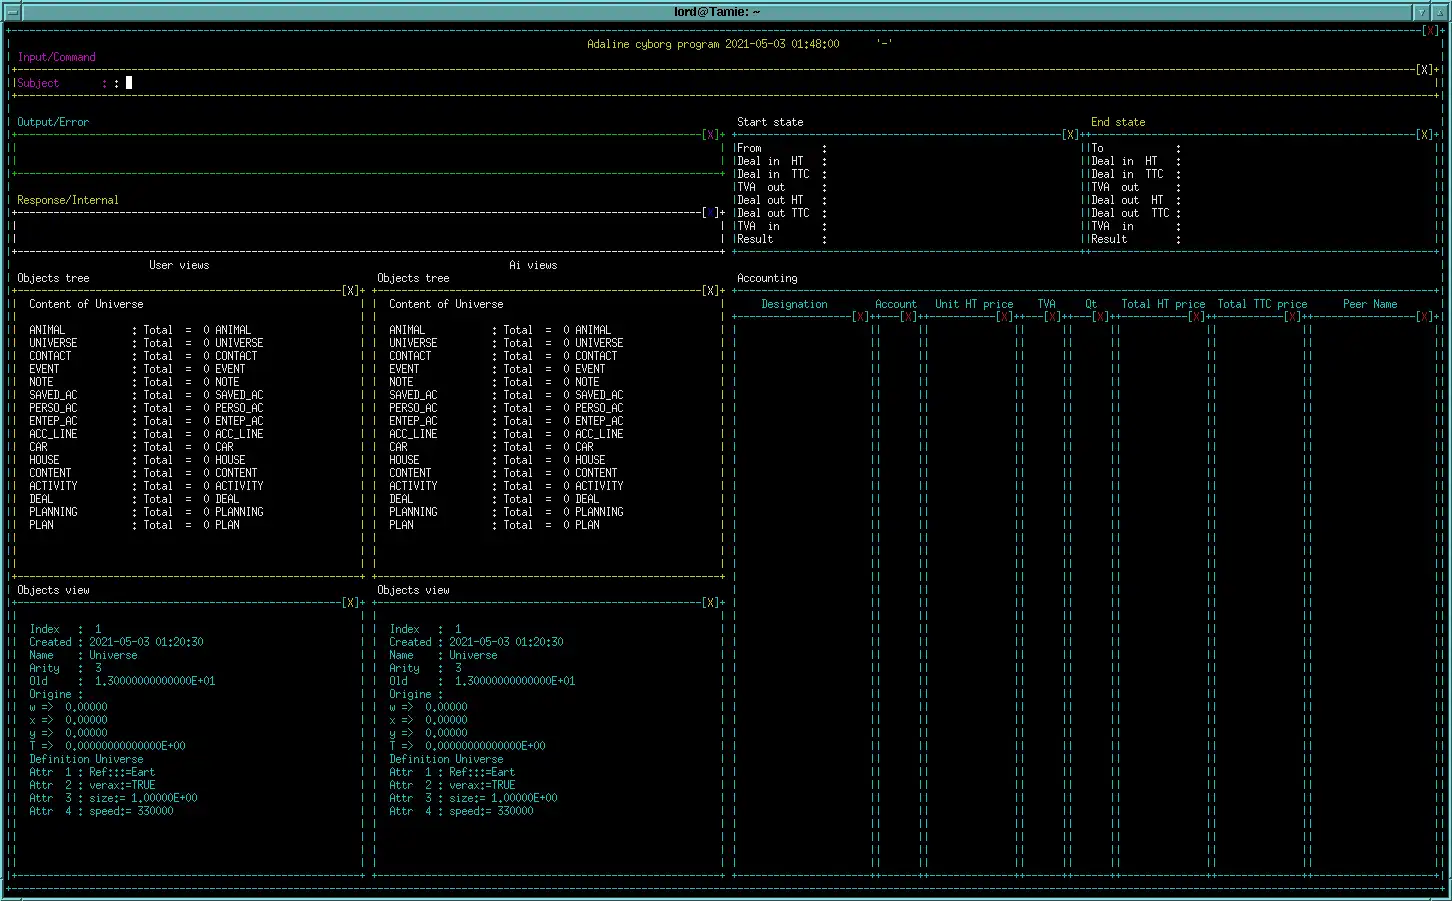Viewport: 1452px width, 901px height.
Task: Open the window menu in the title bar
Action: coord(12,12)
